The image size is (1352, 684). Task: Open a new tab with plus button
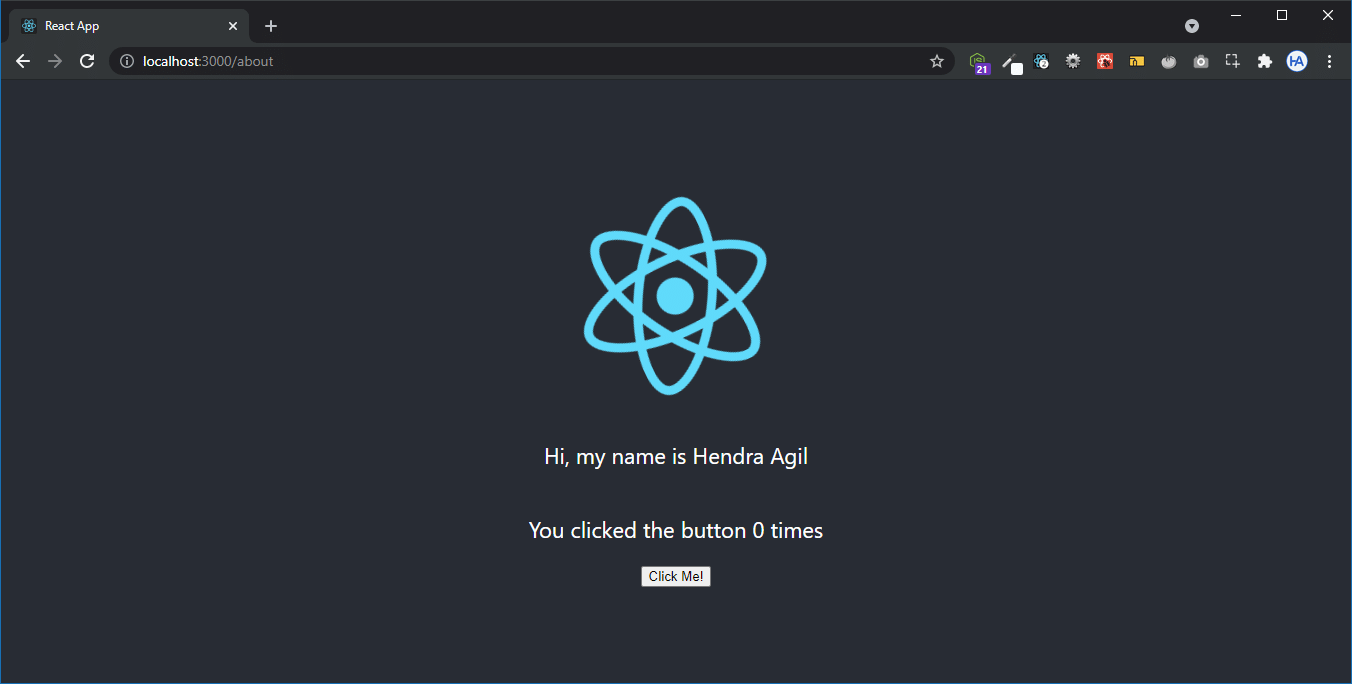click(271, 26)
